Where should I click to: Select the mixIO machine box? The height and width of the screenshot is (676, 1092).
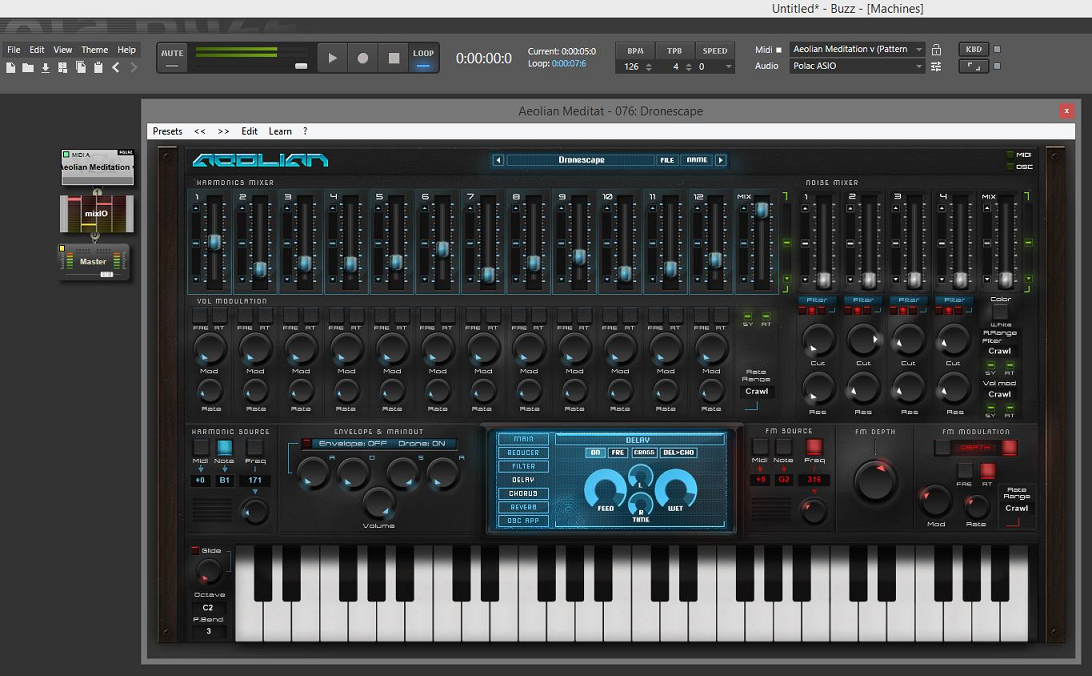coord(97,214)
